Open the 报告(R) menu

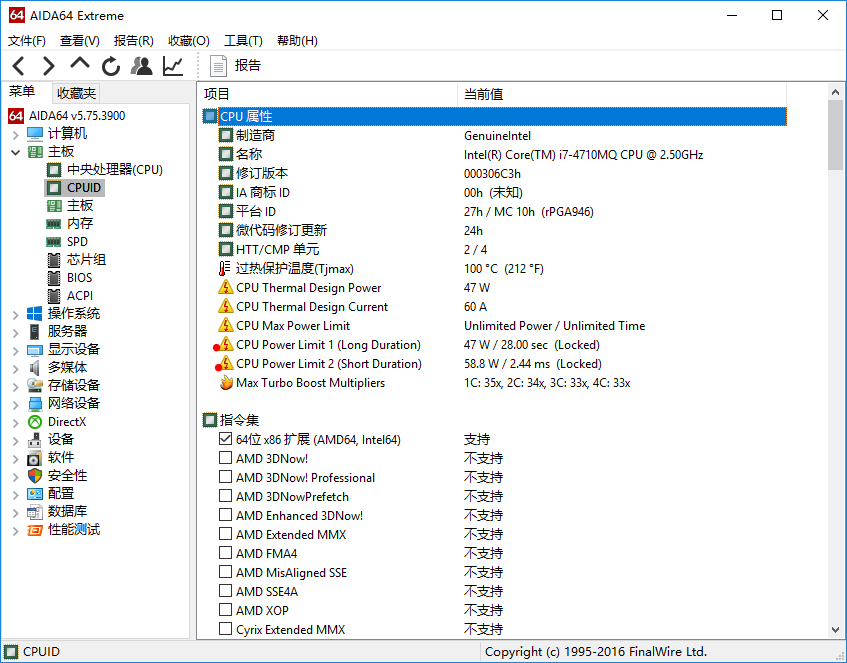pos(133,41)
